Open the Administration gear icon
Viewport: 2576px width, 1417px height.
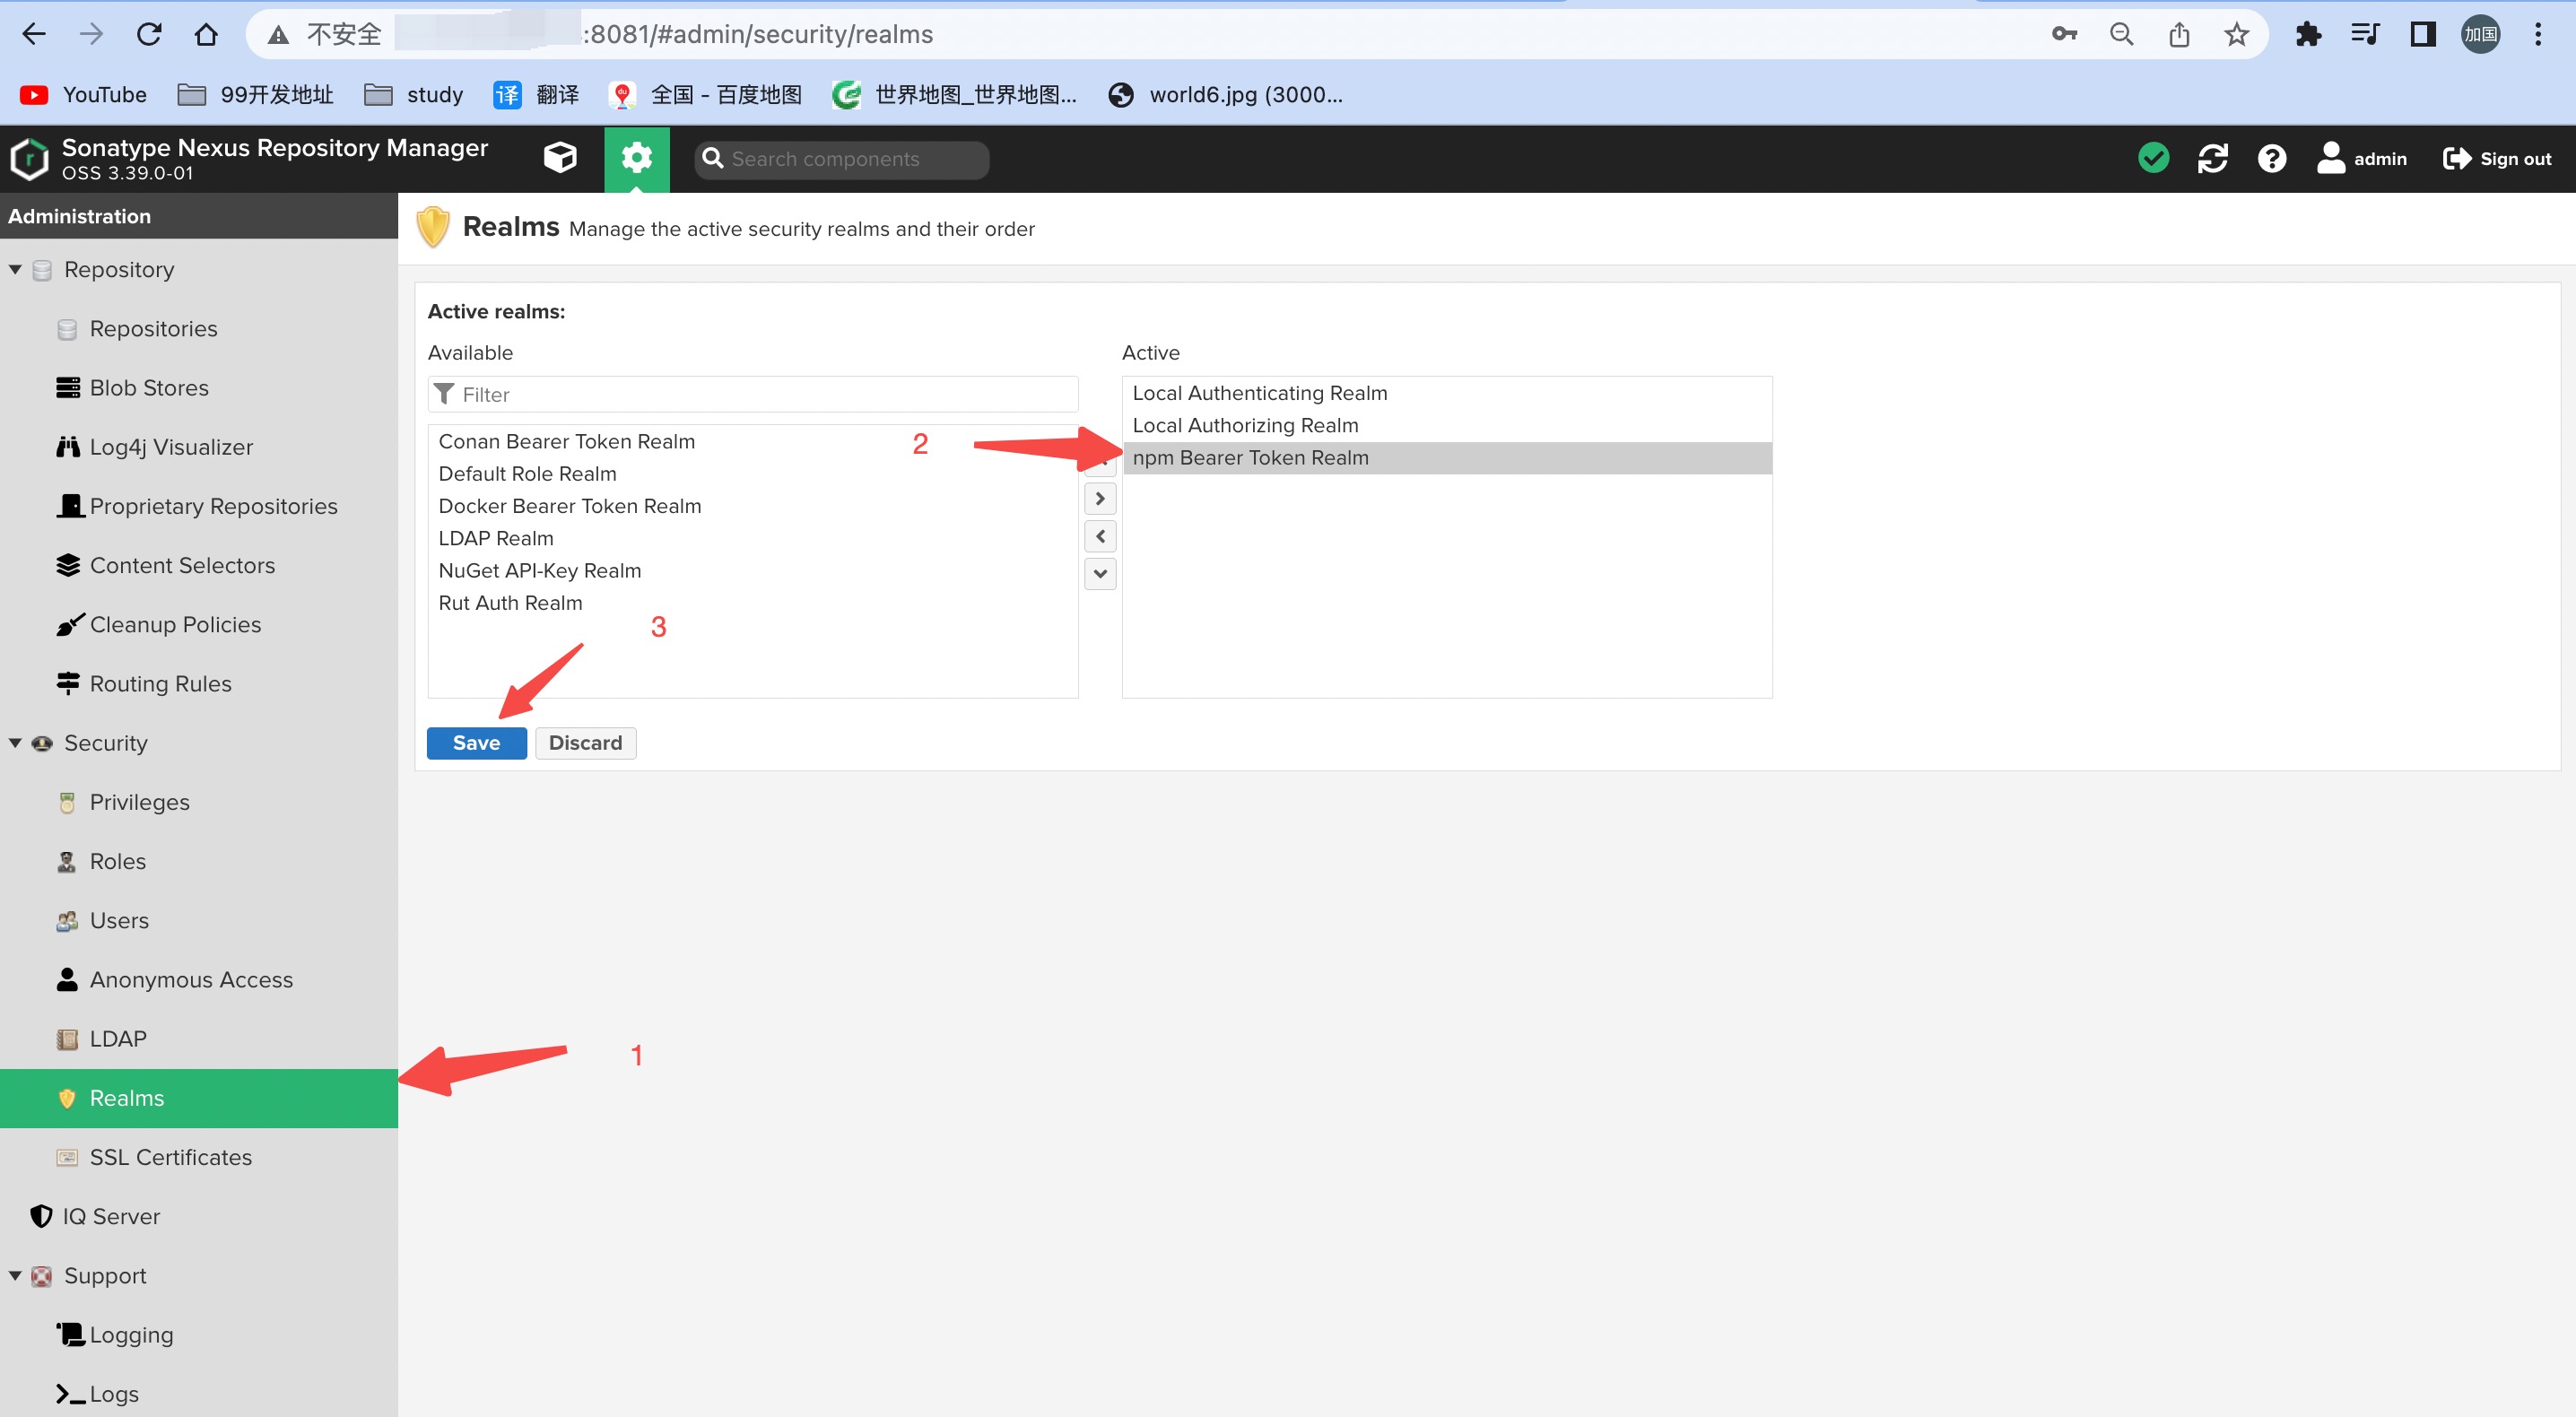click(x=637, y=158)
